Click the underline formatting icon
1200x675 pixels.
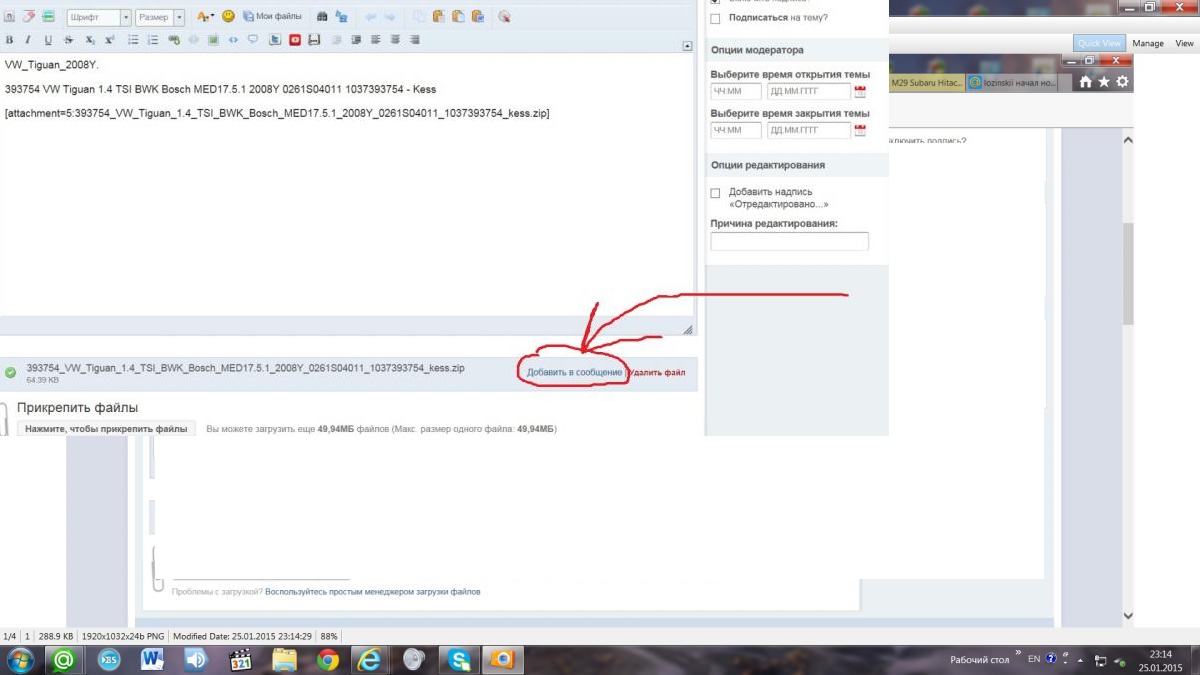click(48, 40)
